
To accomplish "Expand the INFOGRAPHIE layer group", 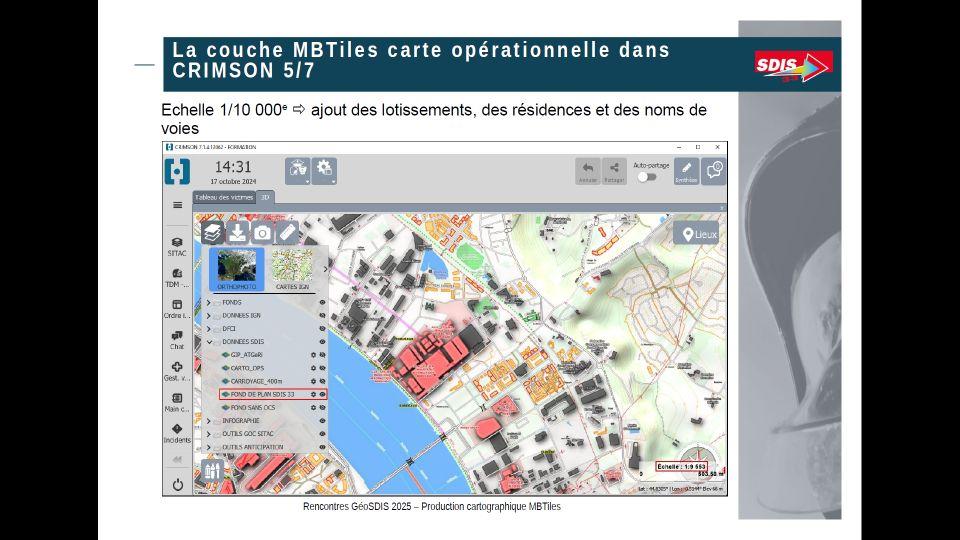I will coord(209,421).
